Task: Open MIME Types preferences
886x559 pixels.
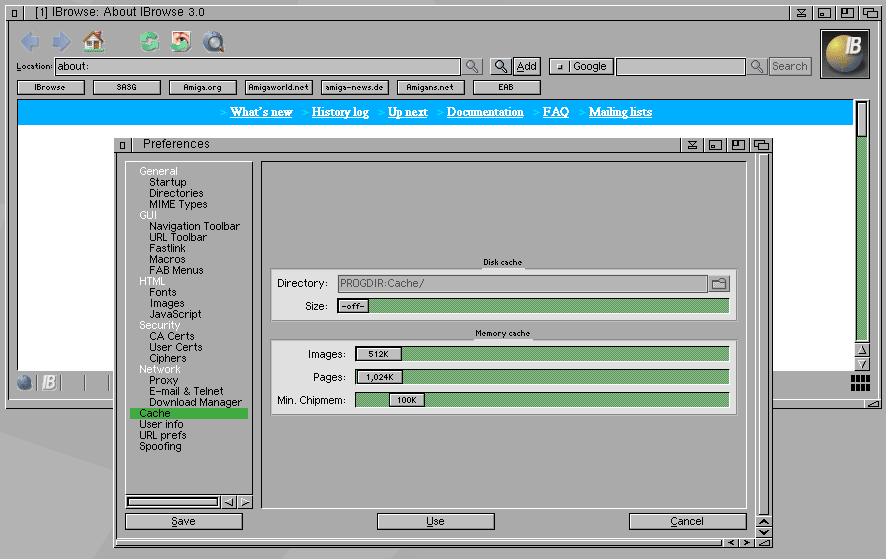Action: 178,204
